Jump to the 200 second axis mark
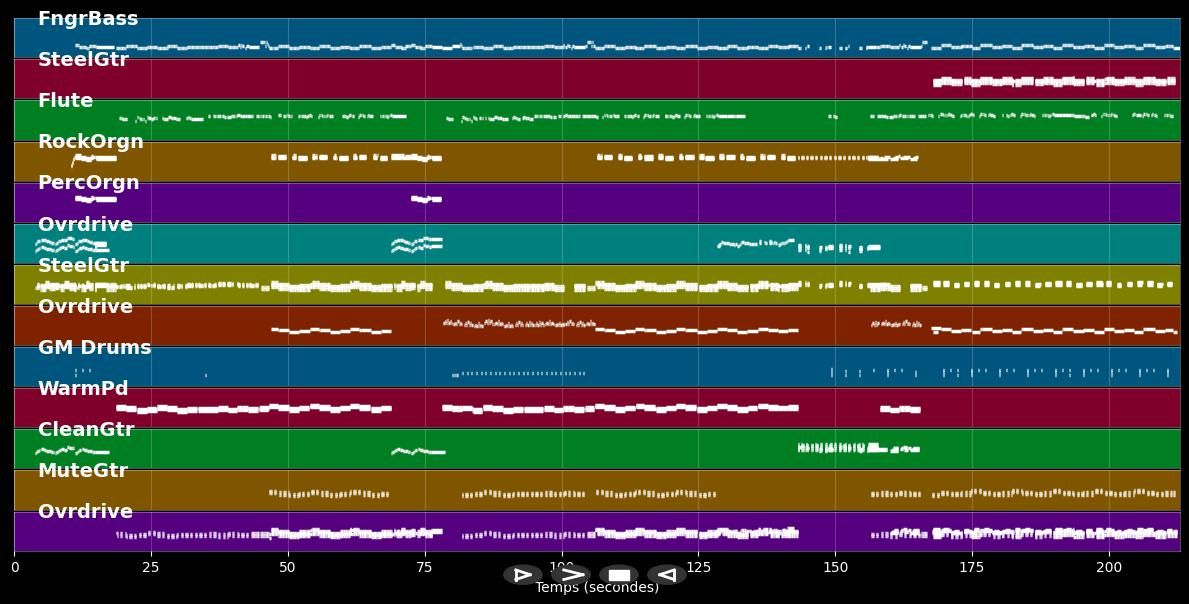This screenshot has width=1189, height=604. [x=1109, y=568]
